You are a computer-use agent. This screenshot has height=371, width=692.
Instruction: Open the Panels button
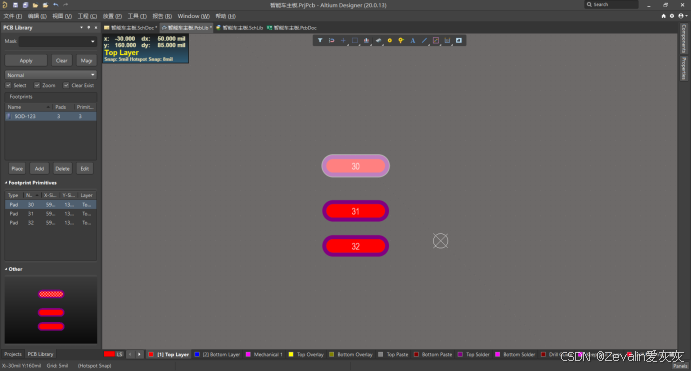click(x=680, y=366)
